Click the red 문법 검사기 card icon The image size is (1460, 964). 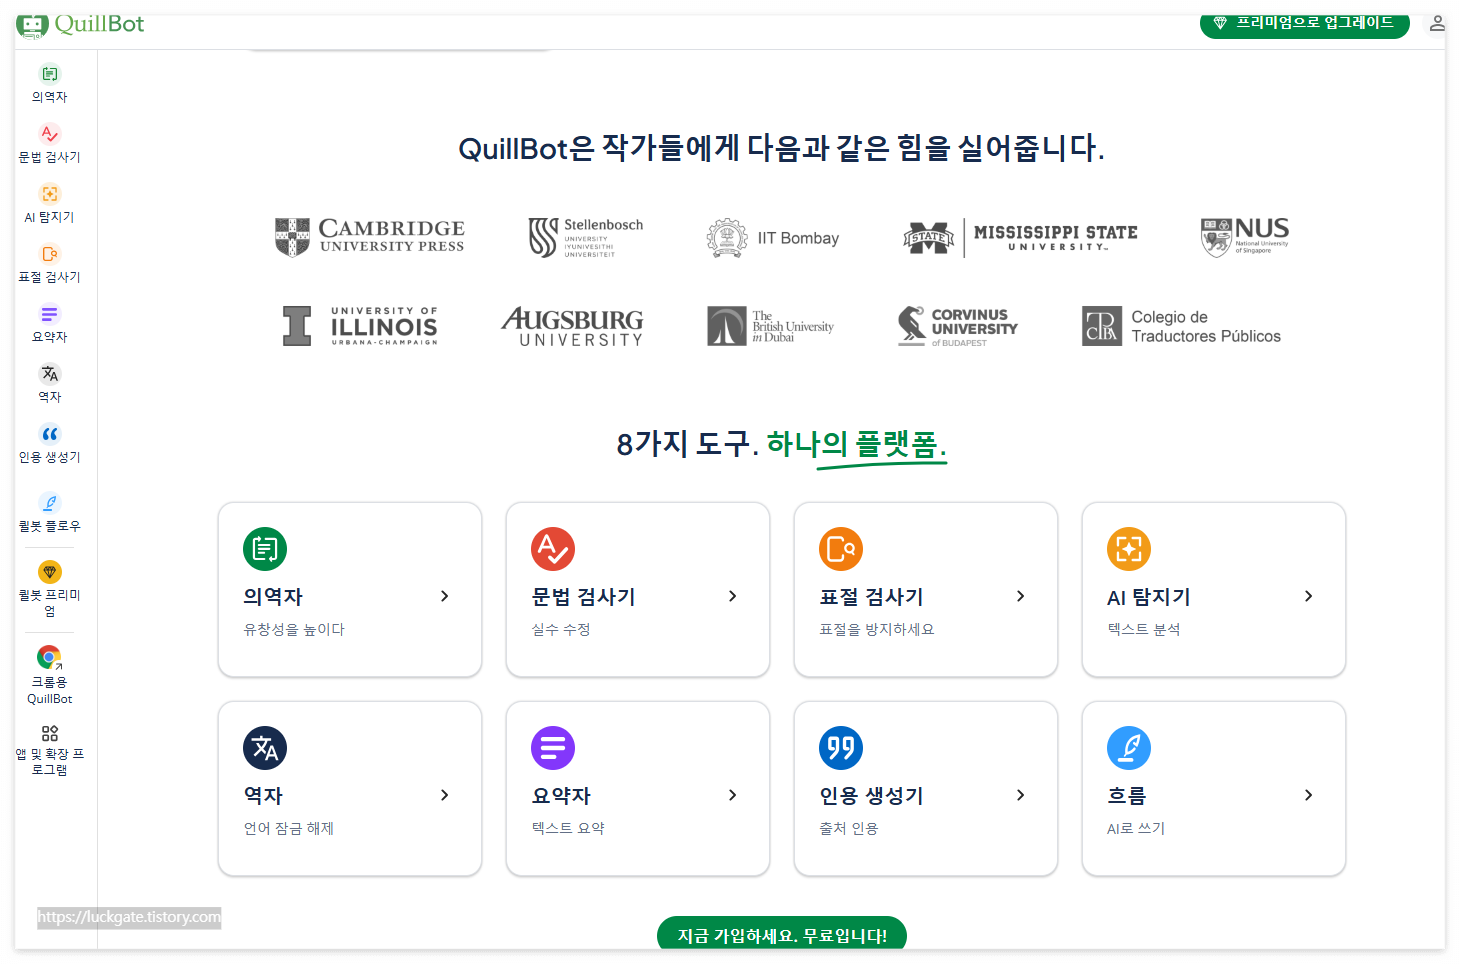click(553, 549)
